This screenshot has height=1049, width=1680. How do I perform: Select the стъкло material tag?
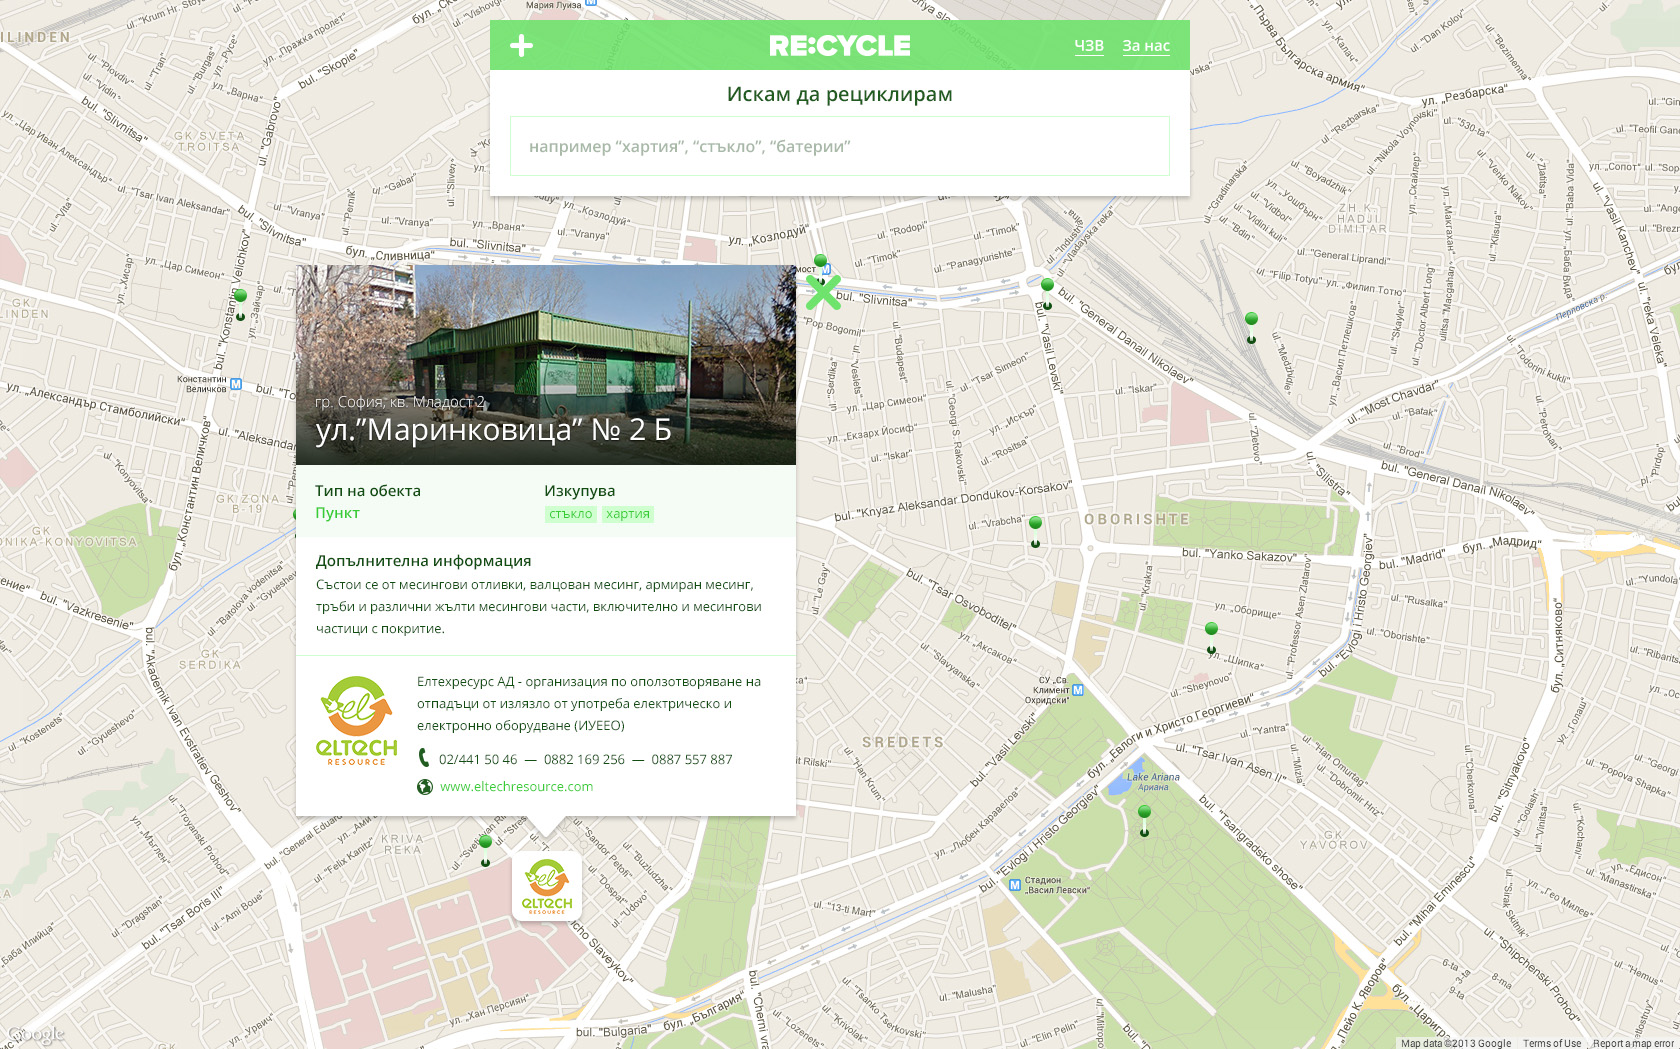click(x=570, y=514)
